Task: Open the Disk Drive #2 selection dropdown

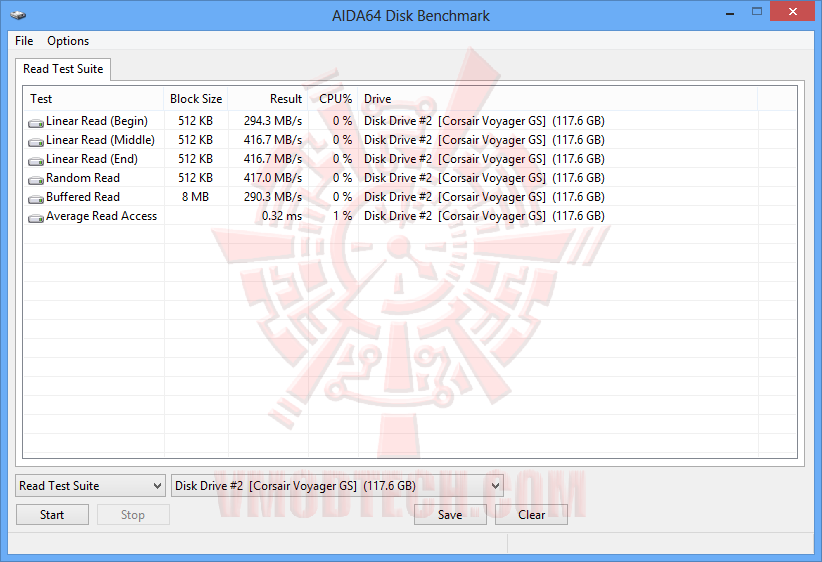Action: [x=338, y=486]
